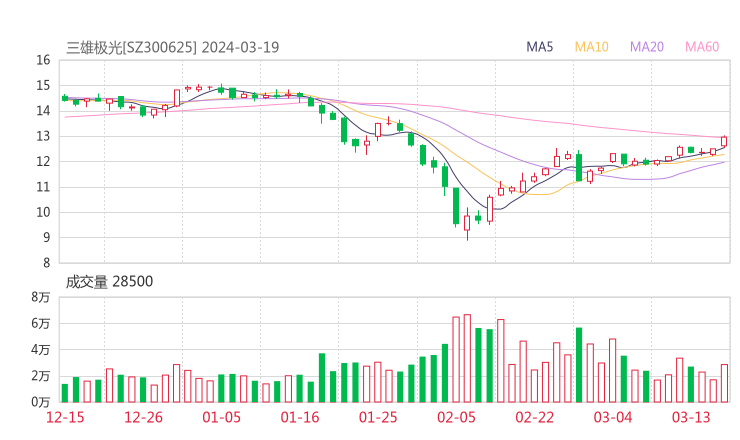The width and height of the screenshot is (740, 440).
Task: Click the 02-05 date axis label
Action: (x=456, y=417)
